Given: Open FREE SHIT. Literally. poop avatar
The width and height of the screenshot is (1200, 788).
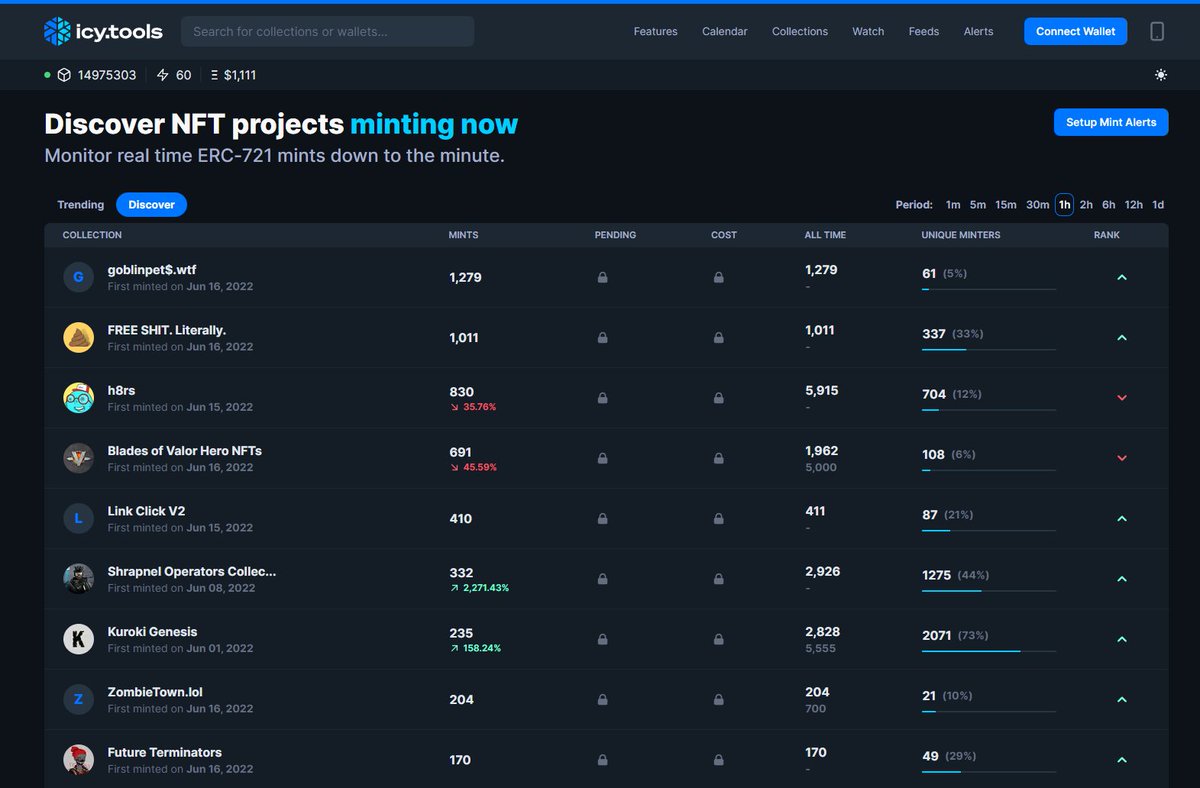Looking at the screenshot, I should (x=79, y=338).
